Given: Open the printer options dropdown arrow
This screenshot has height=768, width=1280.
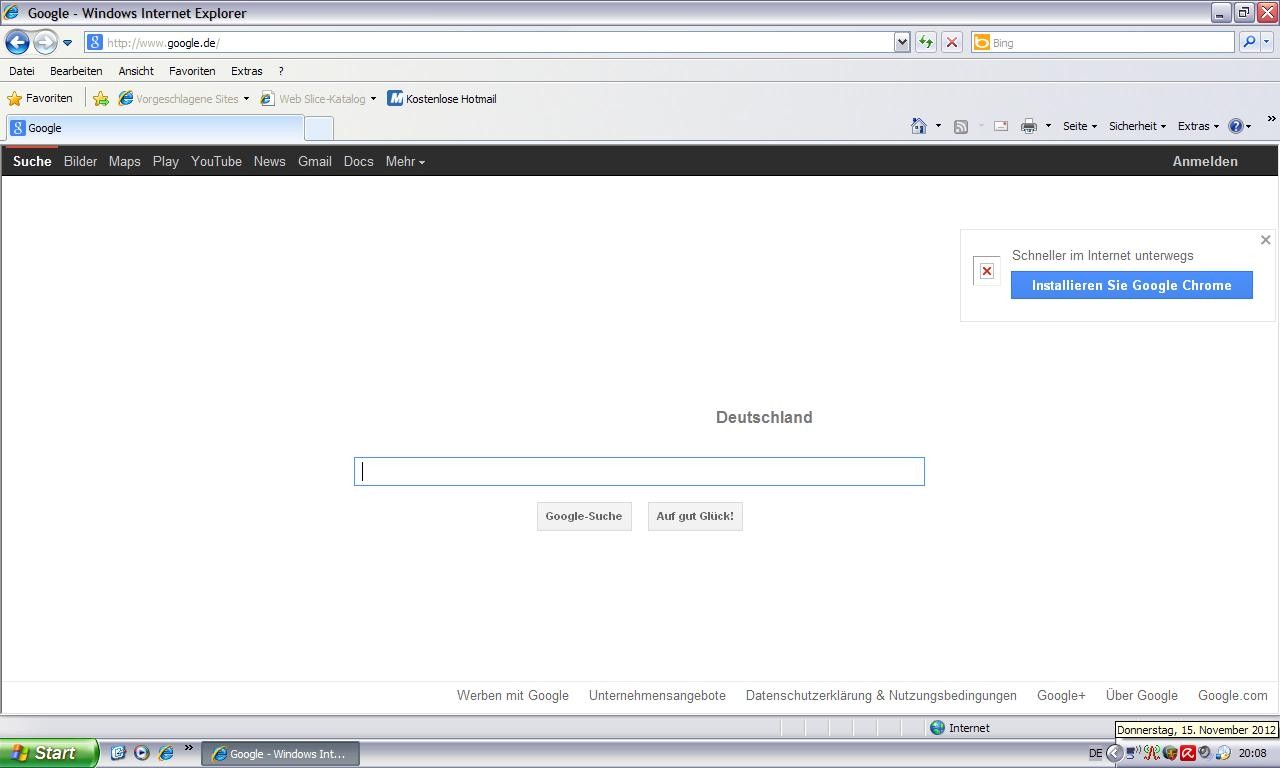Looking at the screenshot, I should coord(1048,126).
